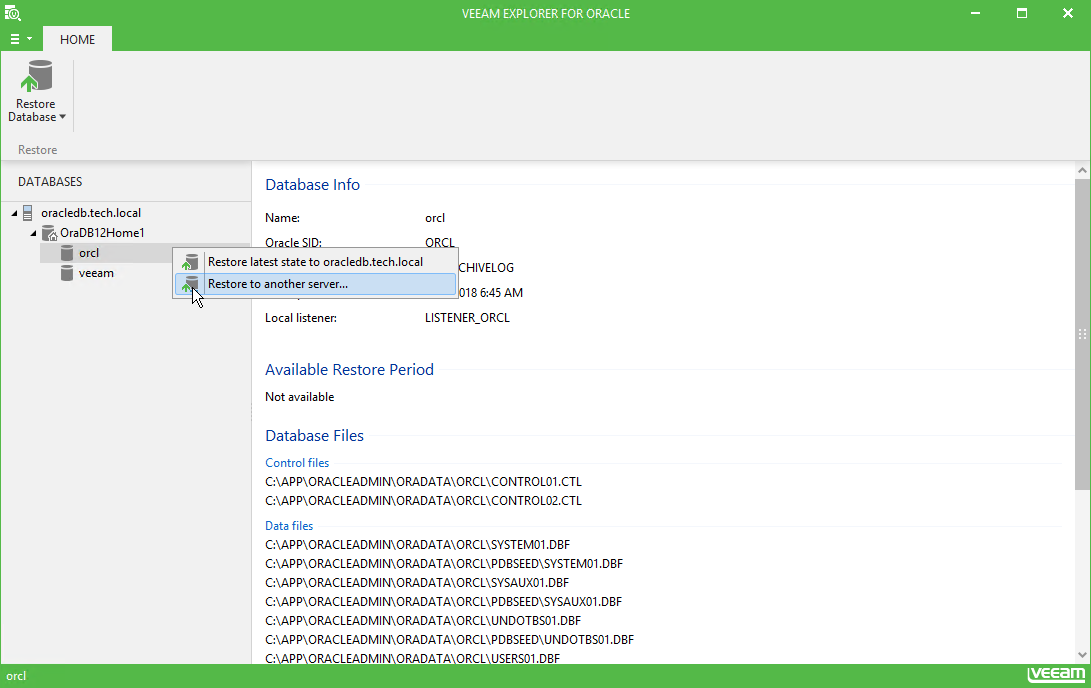Select the HOME ribbon tab
Image resolution: width=1091 pixels, height=688 pixels.
[x=77, y=40]
